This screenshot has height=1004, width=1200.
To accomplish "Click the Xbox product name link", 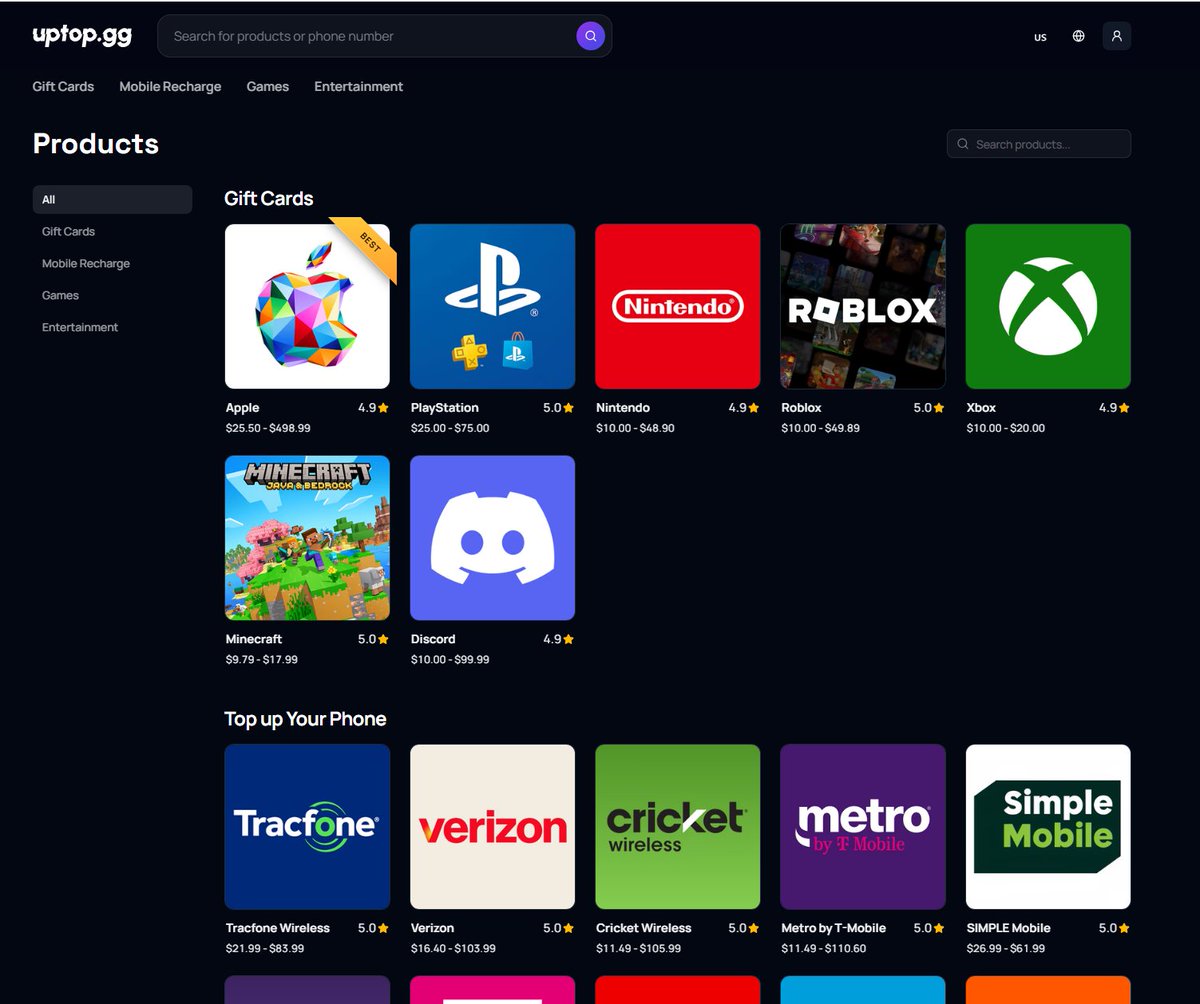I will point(982,408).
